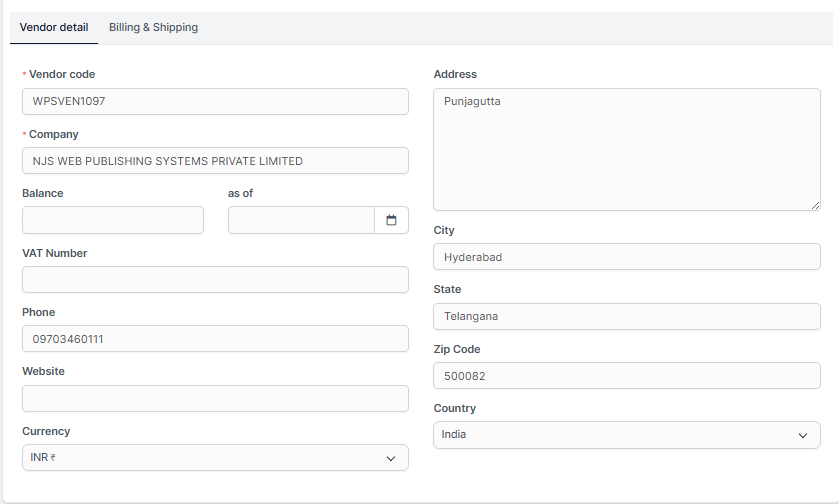Open the Country dropdown showing India
The image size is (839, 504).
tap(626, 435)
